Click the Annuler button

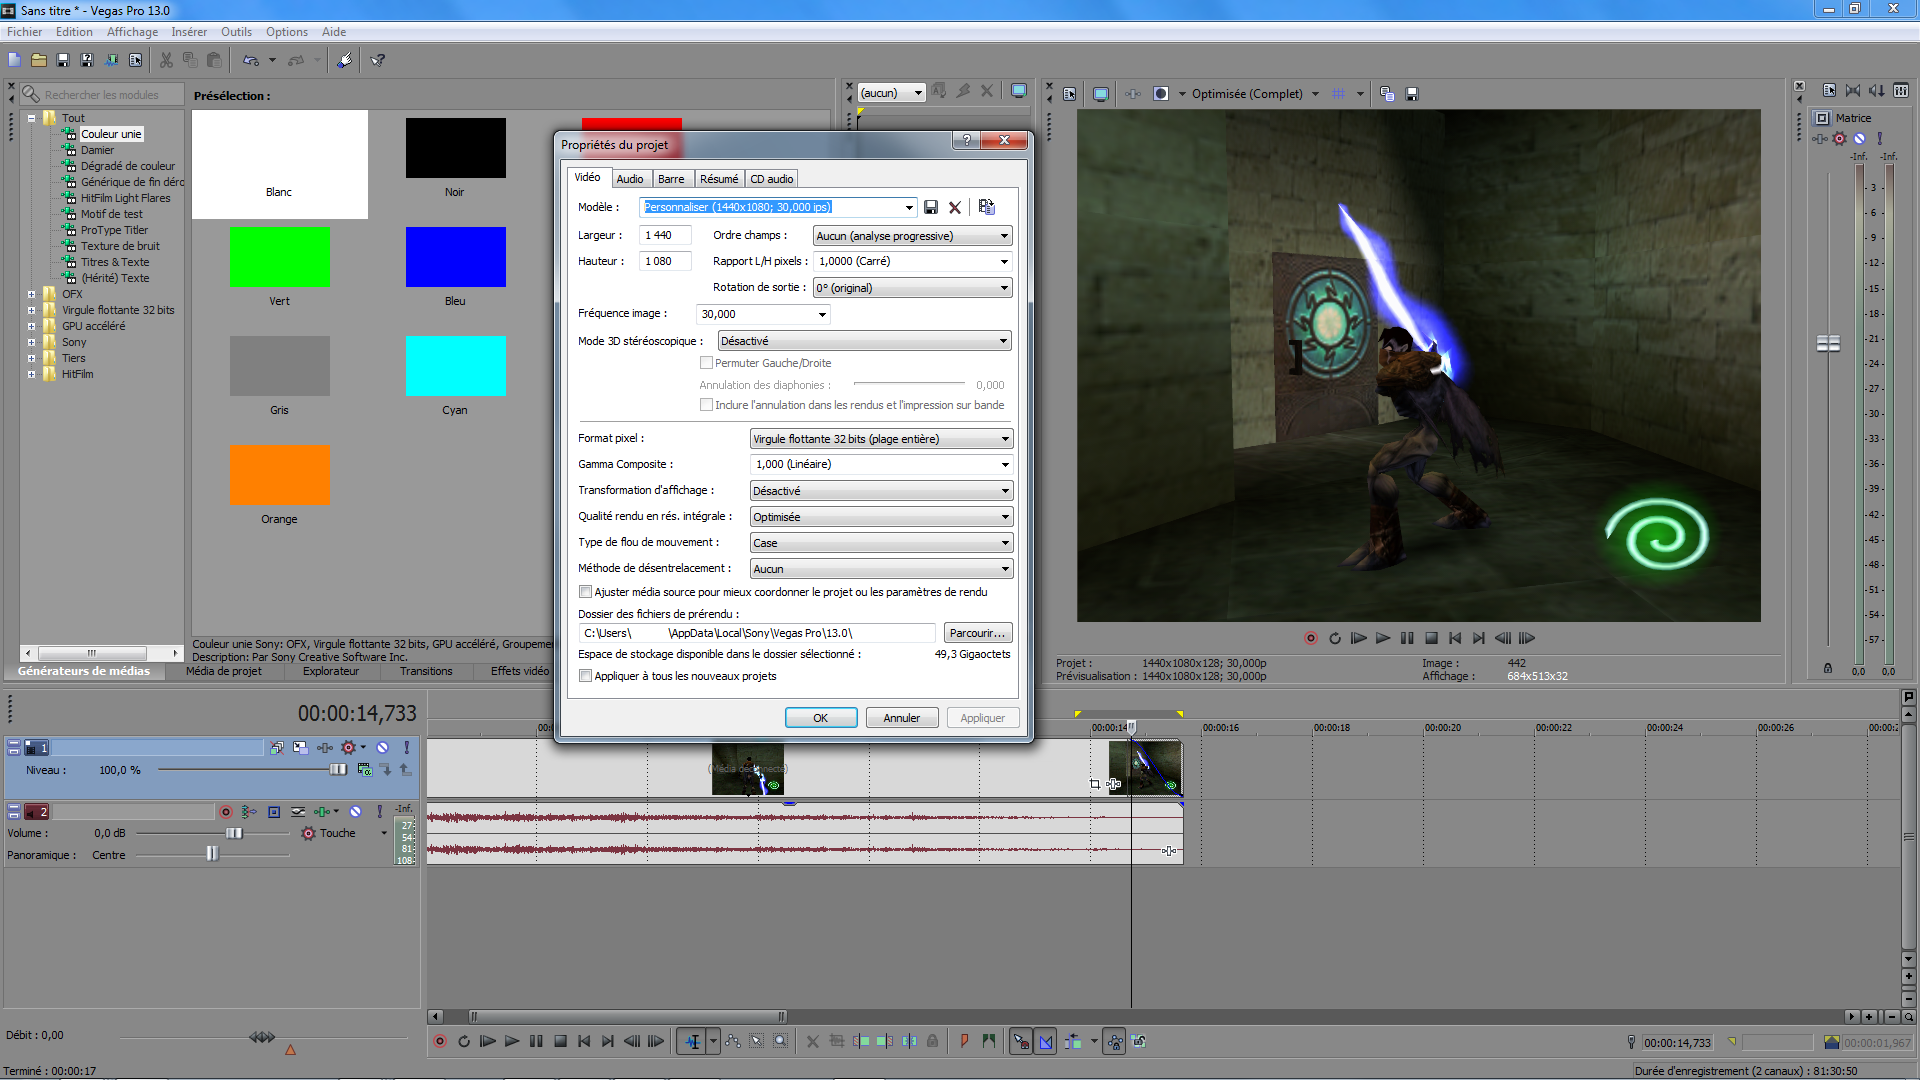tap(901, 718)
